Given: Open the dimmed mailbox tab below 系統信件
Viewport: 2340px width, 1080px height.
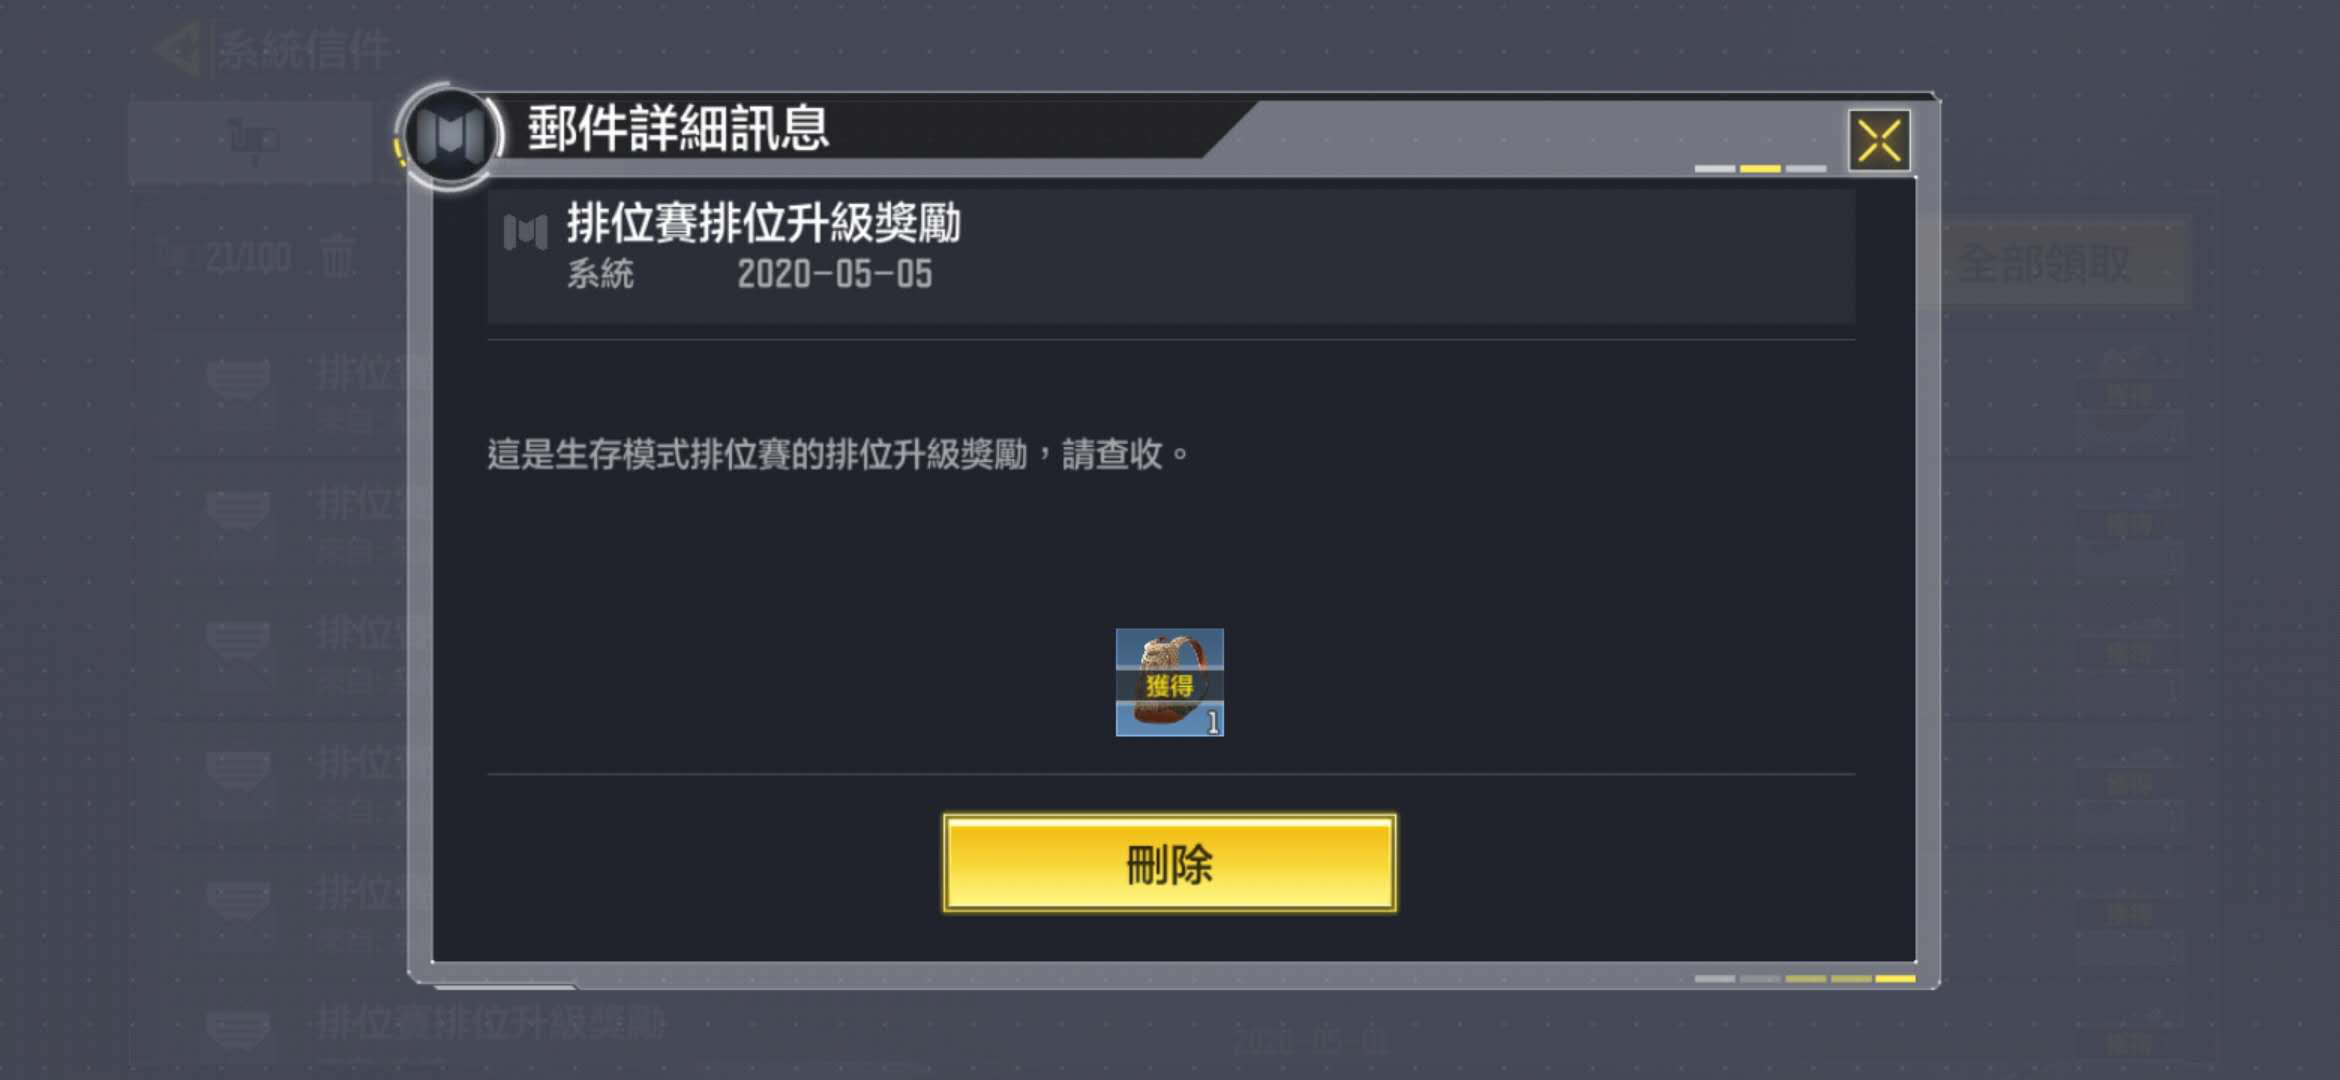Looking at the screenshot, I should point(250,141).
